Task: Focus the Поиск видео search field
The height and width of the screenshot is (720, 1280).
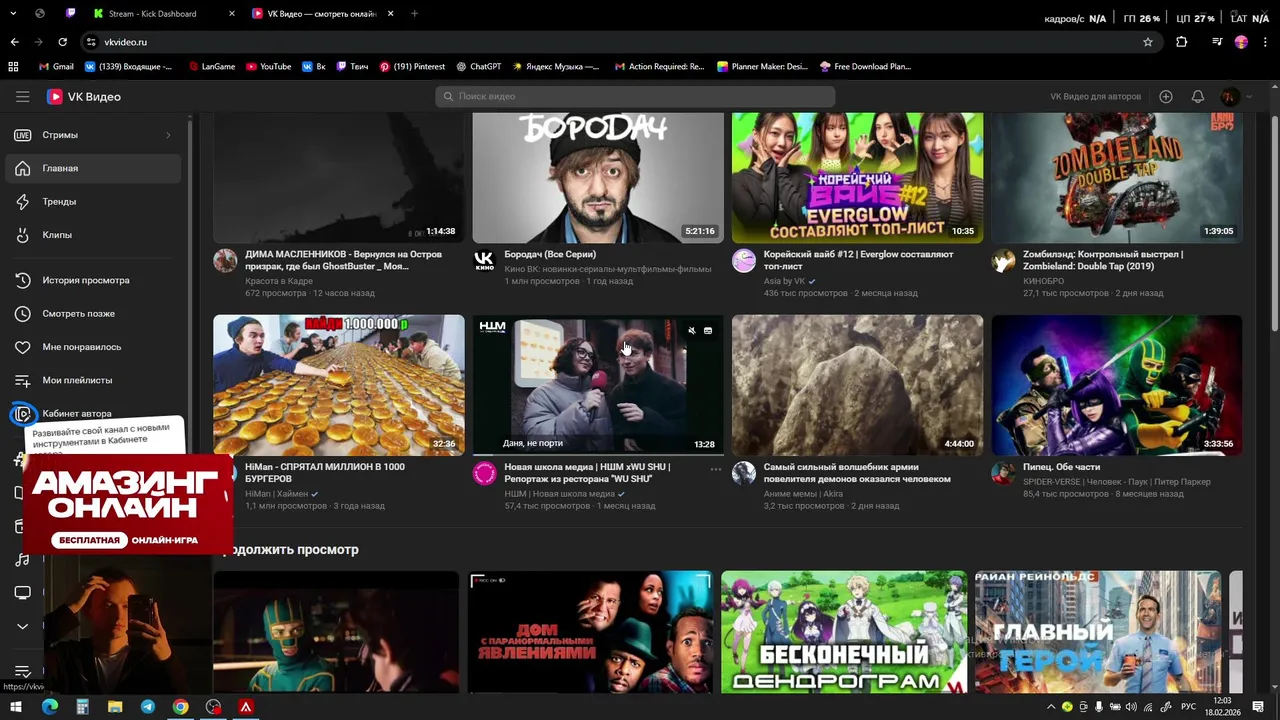Action: pyautogui.click(x=635, y=96)
